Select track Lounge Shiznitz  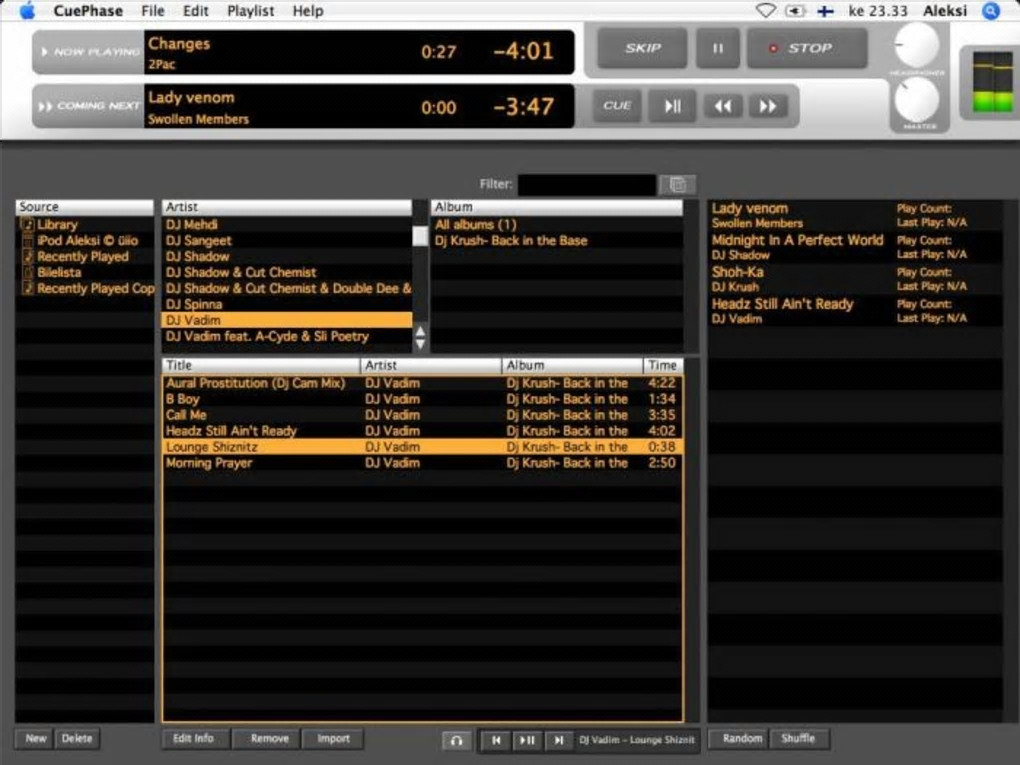[x=423, y=447]
